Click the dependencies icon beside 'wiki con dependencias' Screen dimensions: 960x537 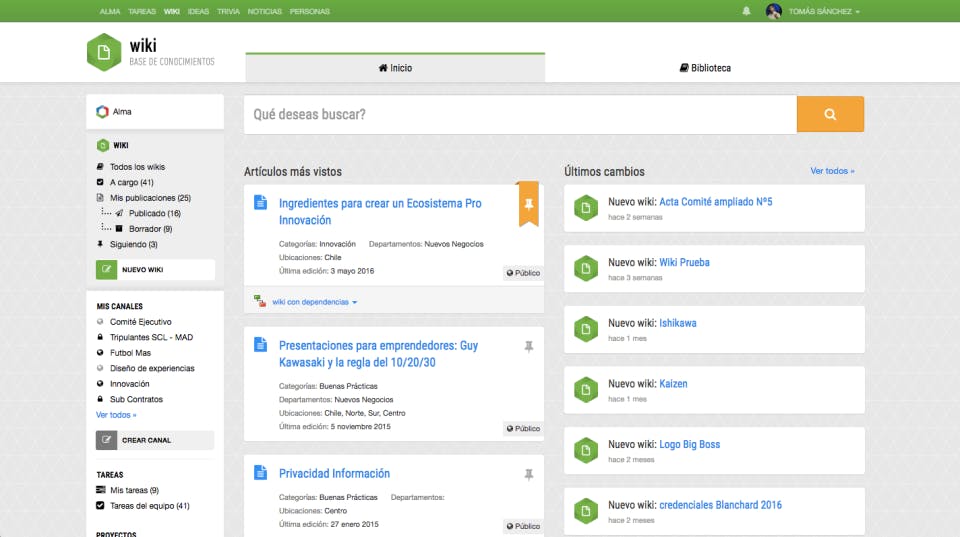click(x=260, y=301)
